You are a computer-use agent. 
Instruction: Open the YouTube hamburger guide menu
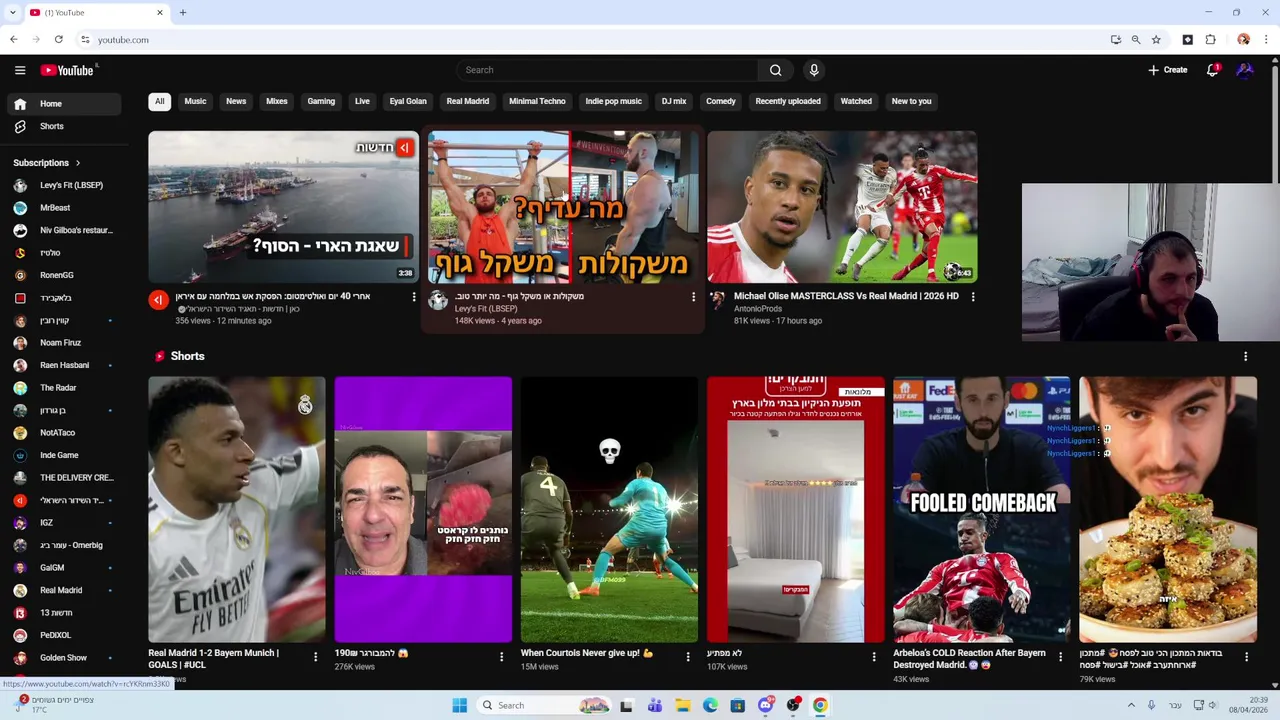[20, 70]
